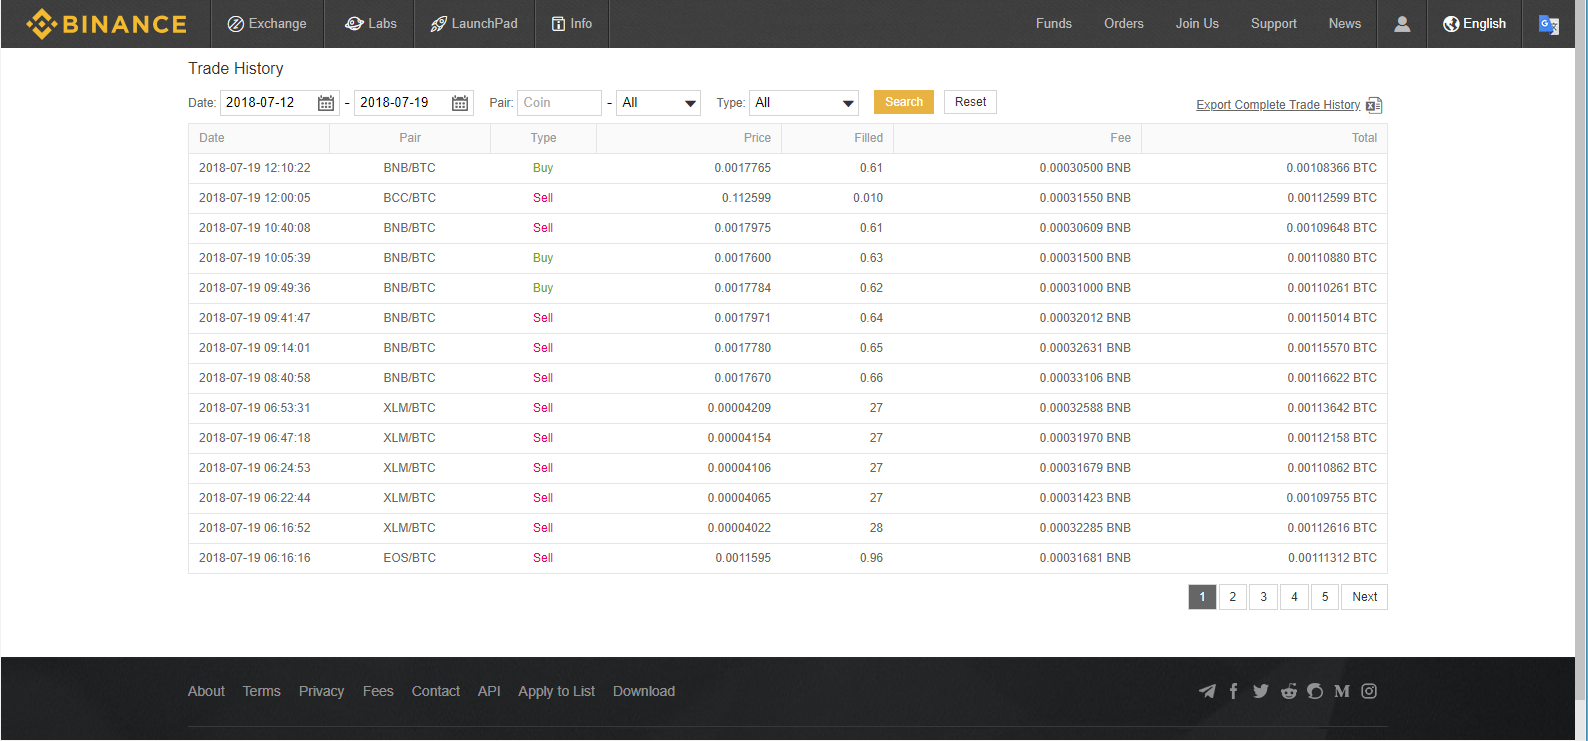Click EOS/BTC pair cell
Screen dimensions: 1588x741
click(x=410, y=558)
